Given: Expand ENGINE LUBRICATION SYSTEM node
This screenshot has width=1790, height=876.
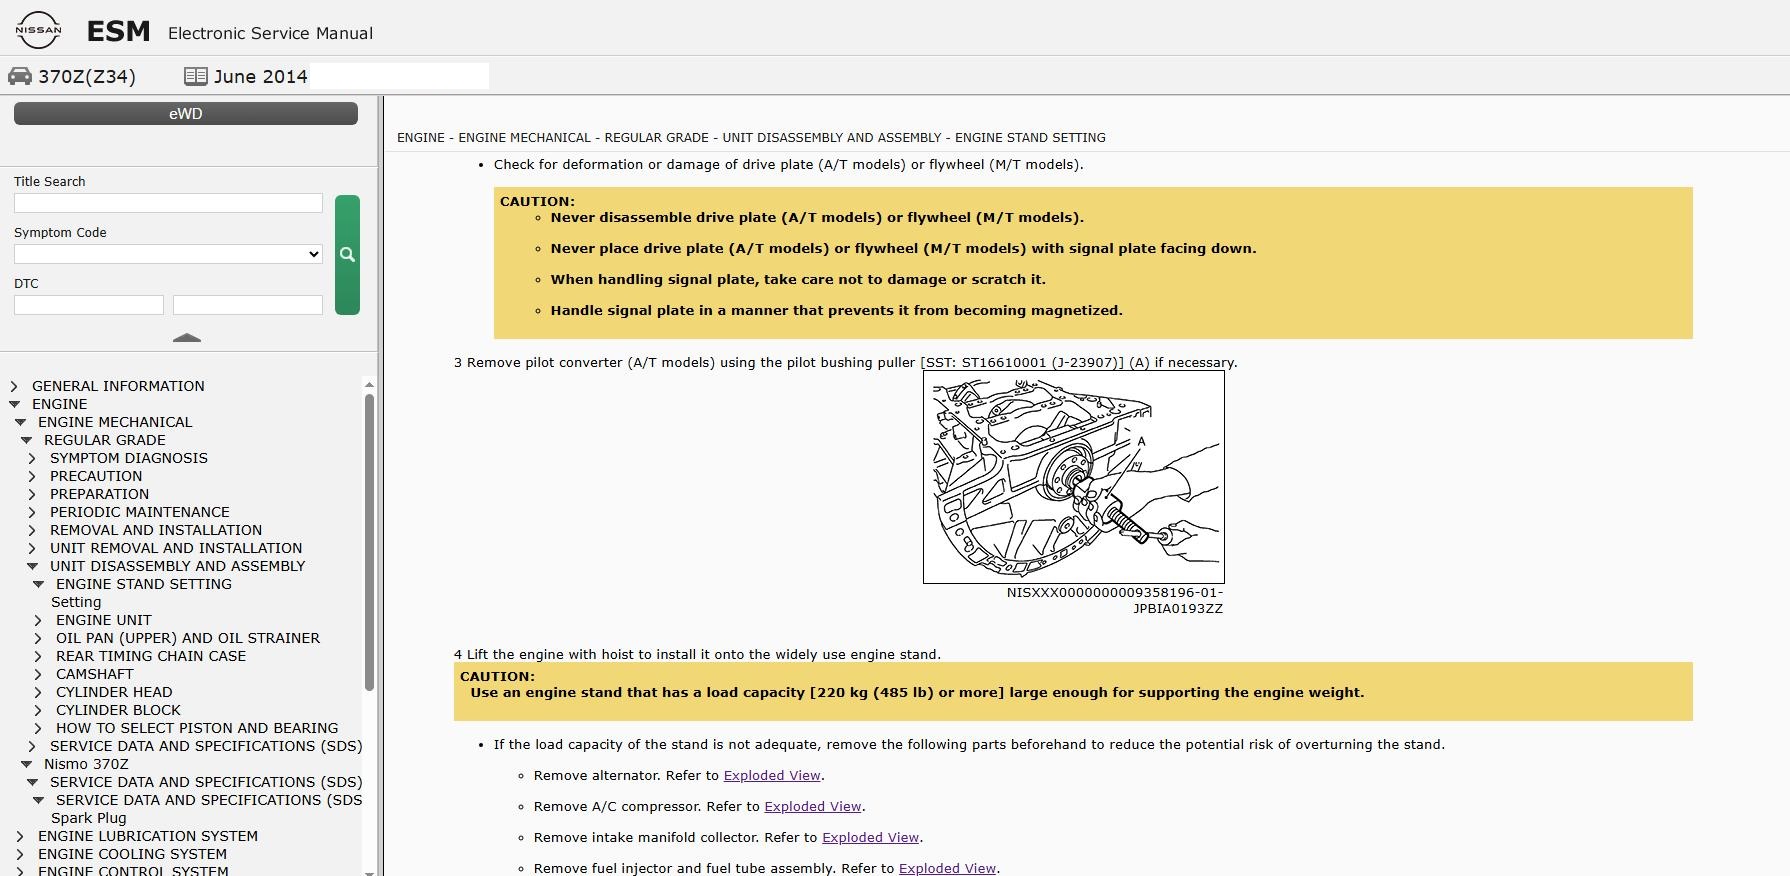Looking at the screenshot, I should click(x=20, y=836).
